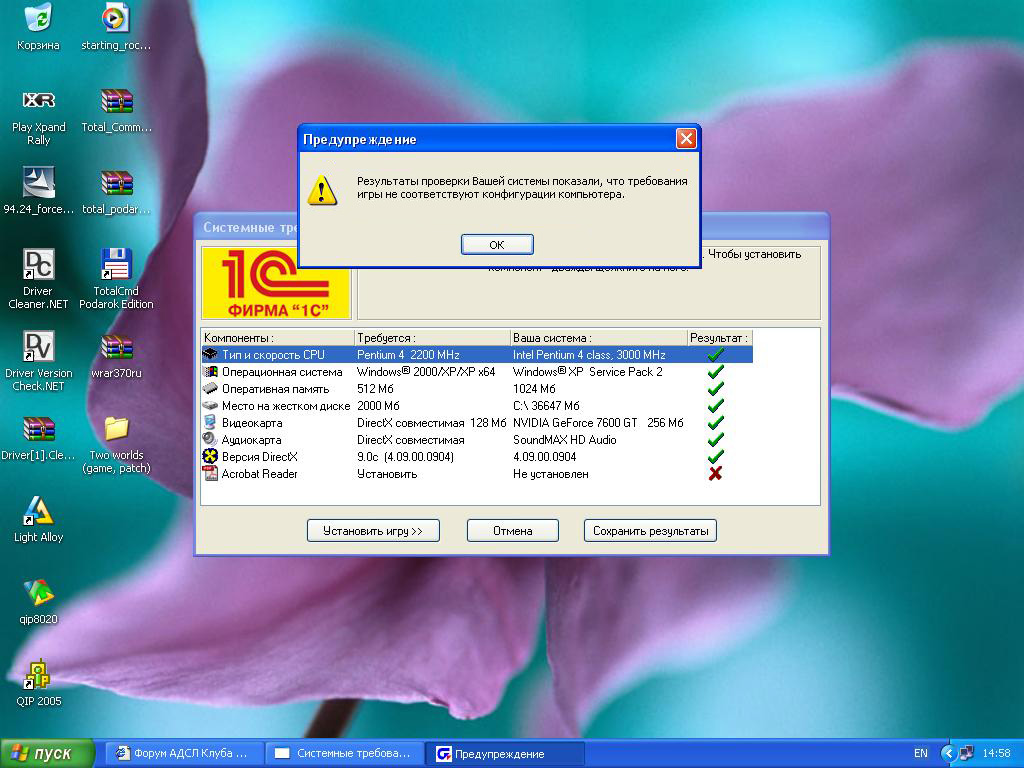Close the Предупреждение dialog

[x=686, y=138]
